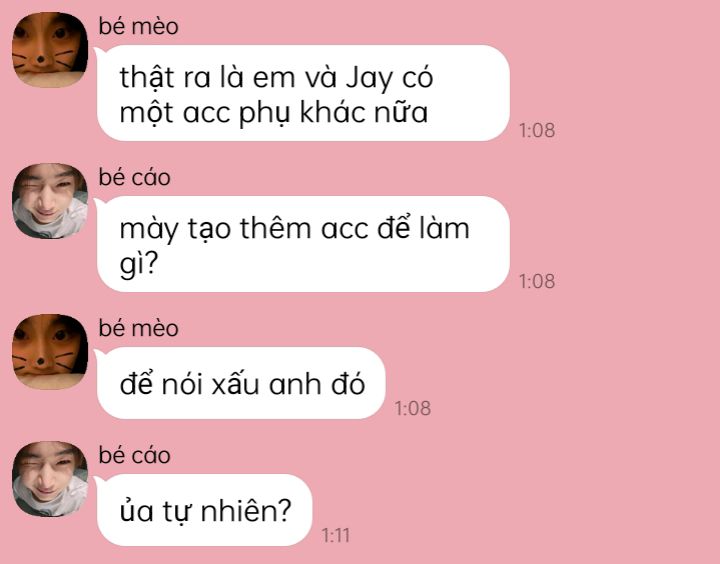Click the word 'Jay' in the first message
This screenshot has width=720, height=564.
point(370,78)
